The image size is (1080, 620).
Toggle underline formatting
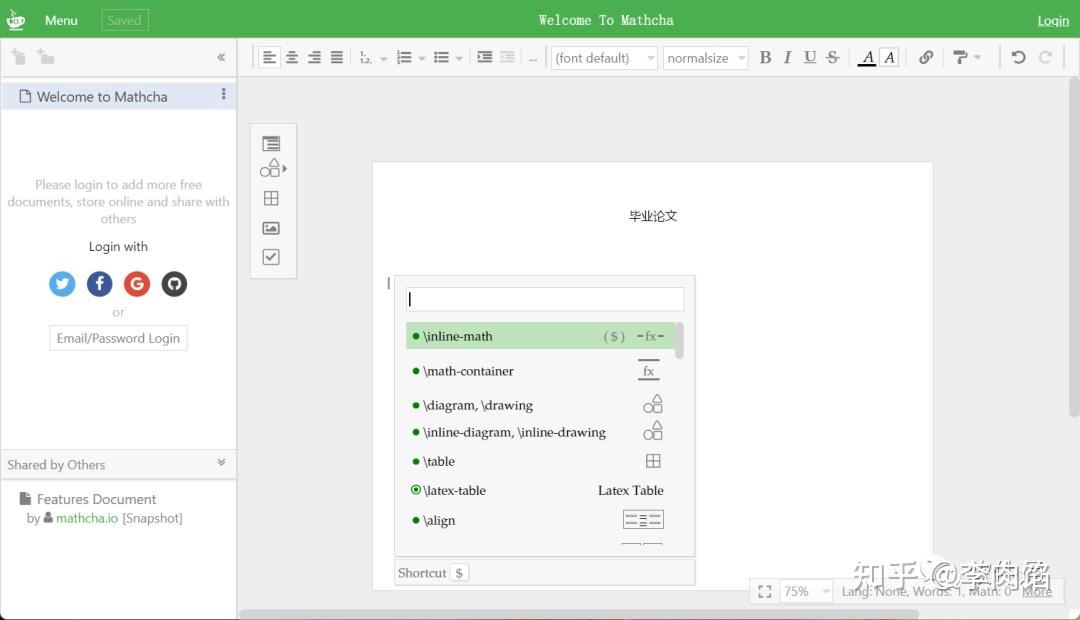pyautogui.click(x=810, y=57)
